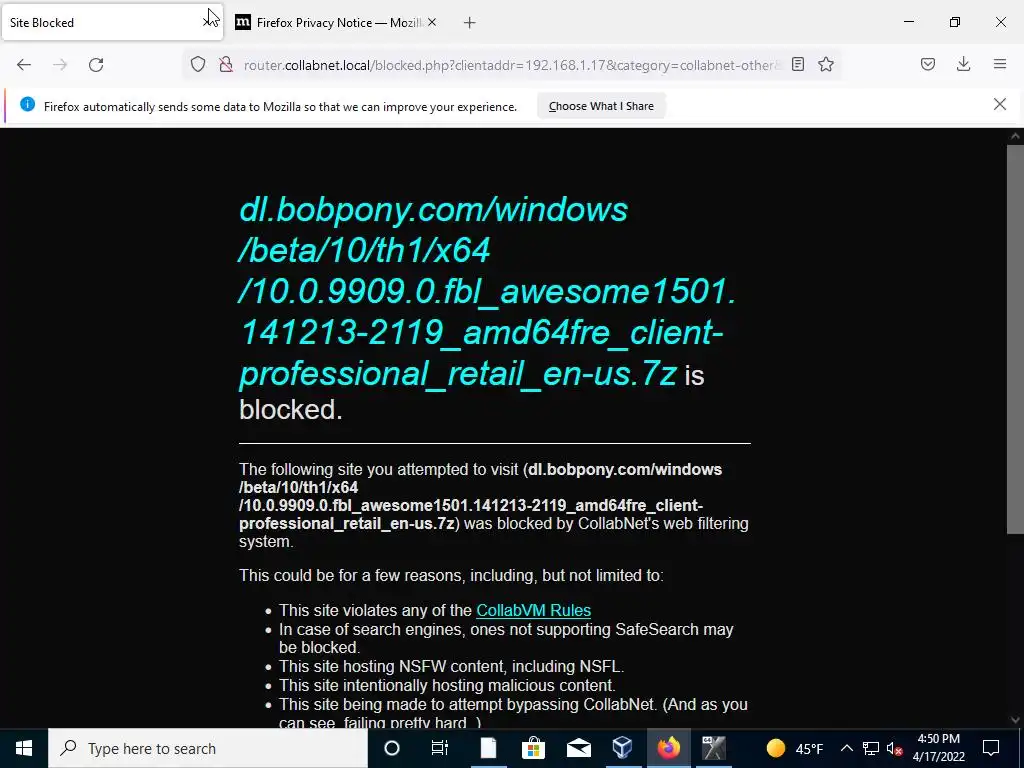1024x768 pixels.
Task: Click the Choose What I Share button
Action: coord(601,106)
